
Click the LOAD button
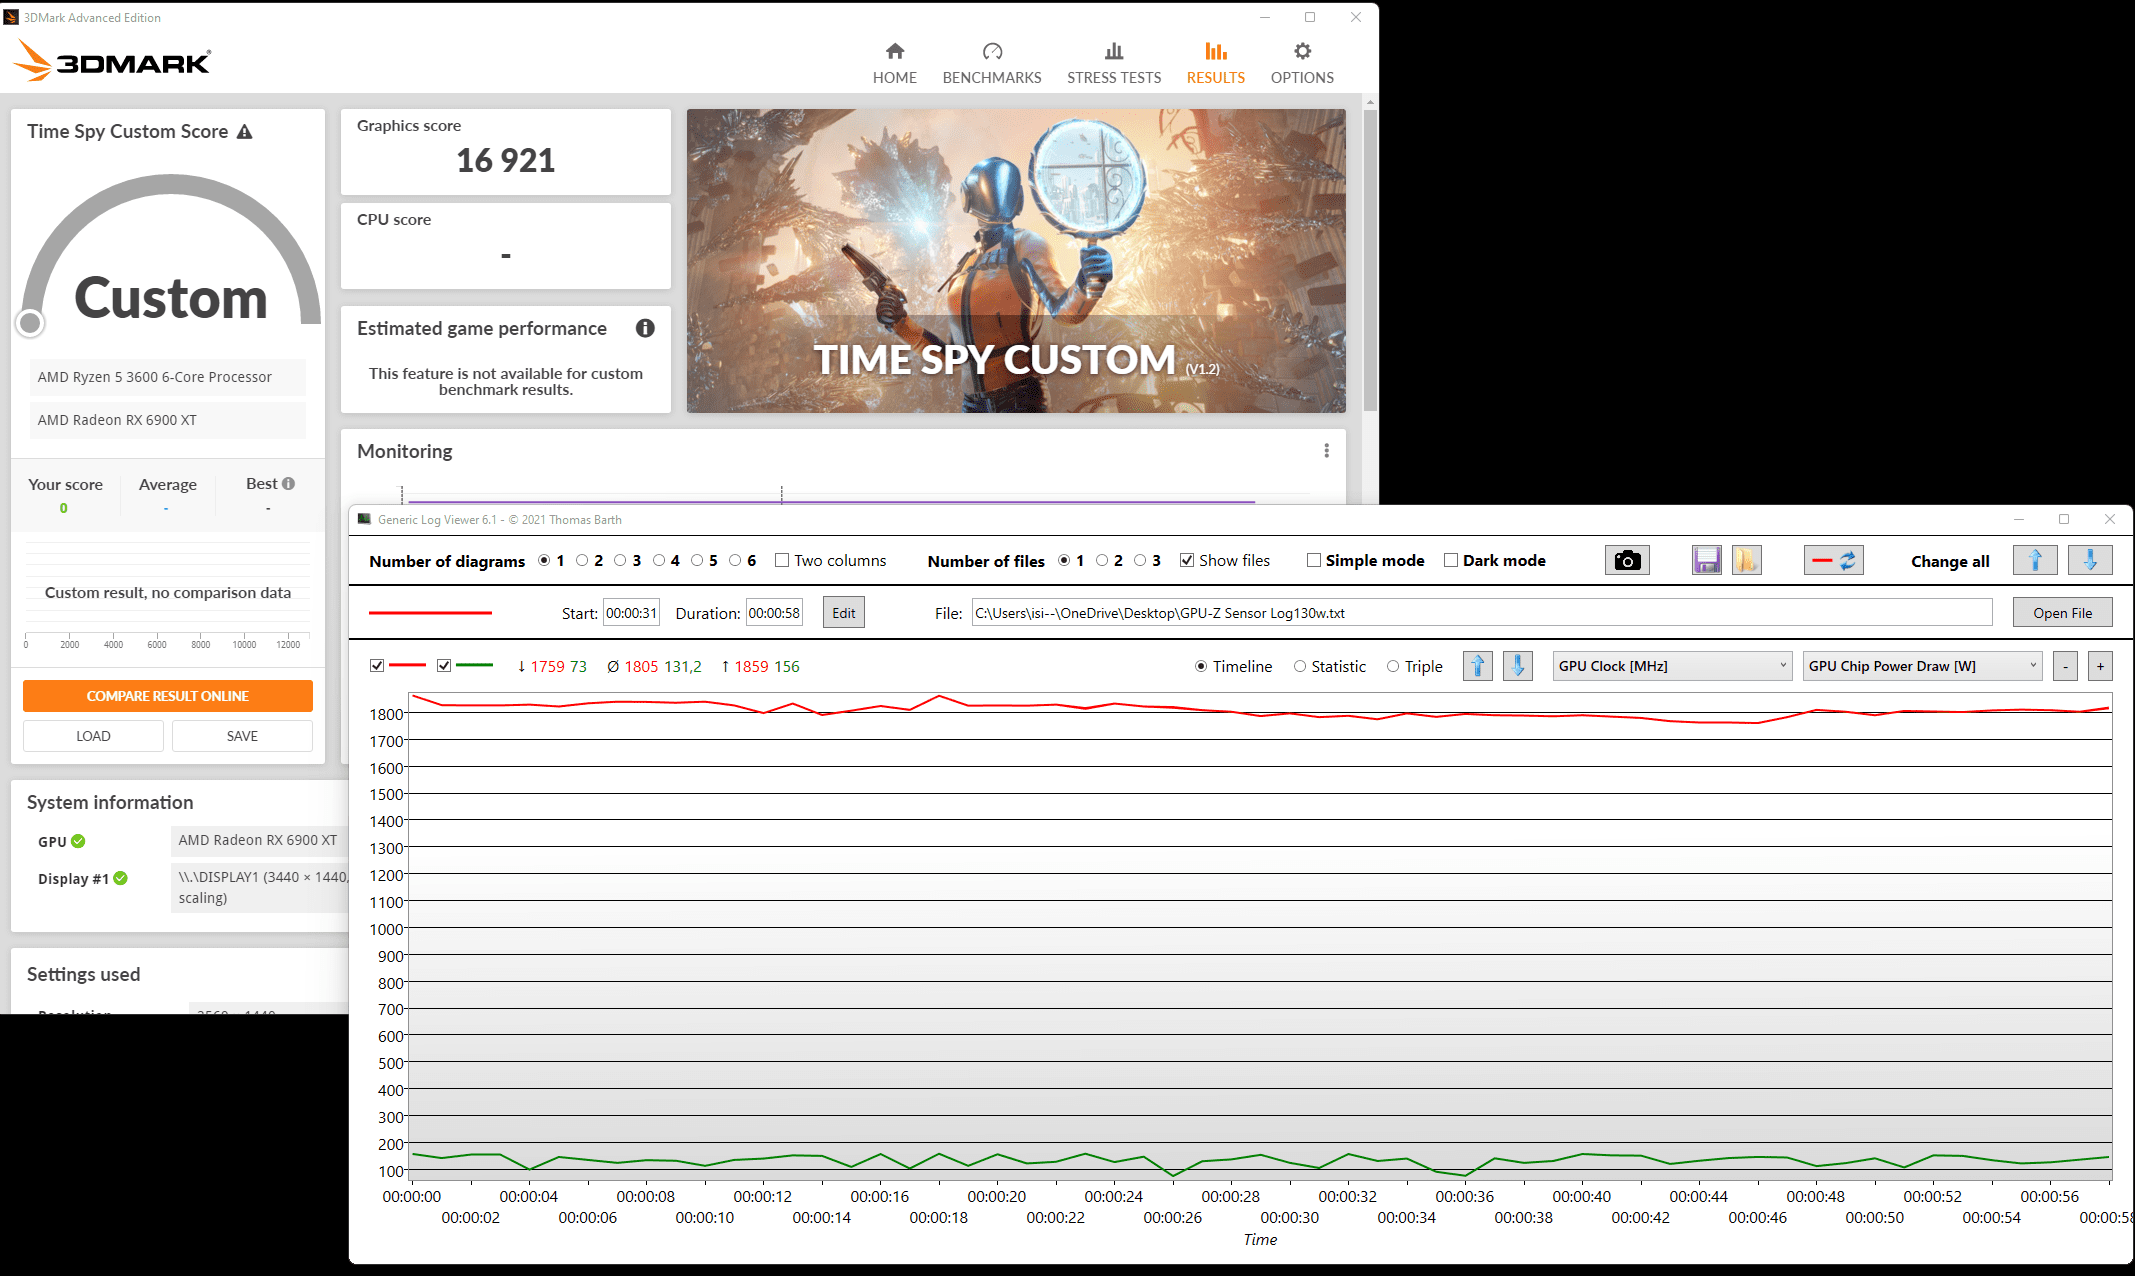93,736
